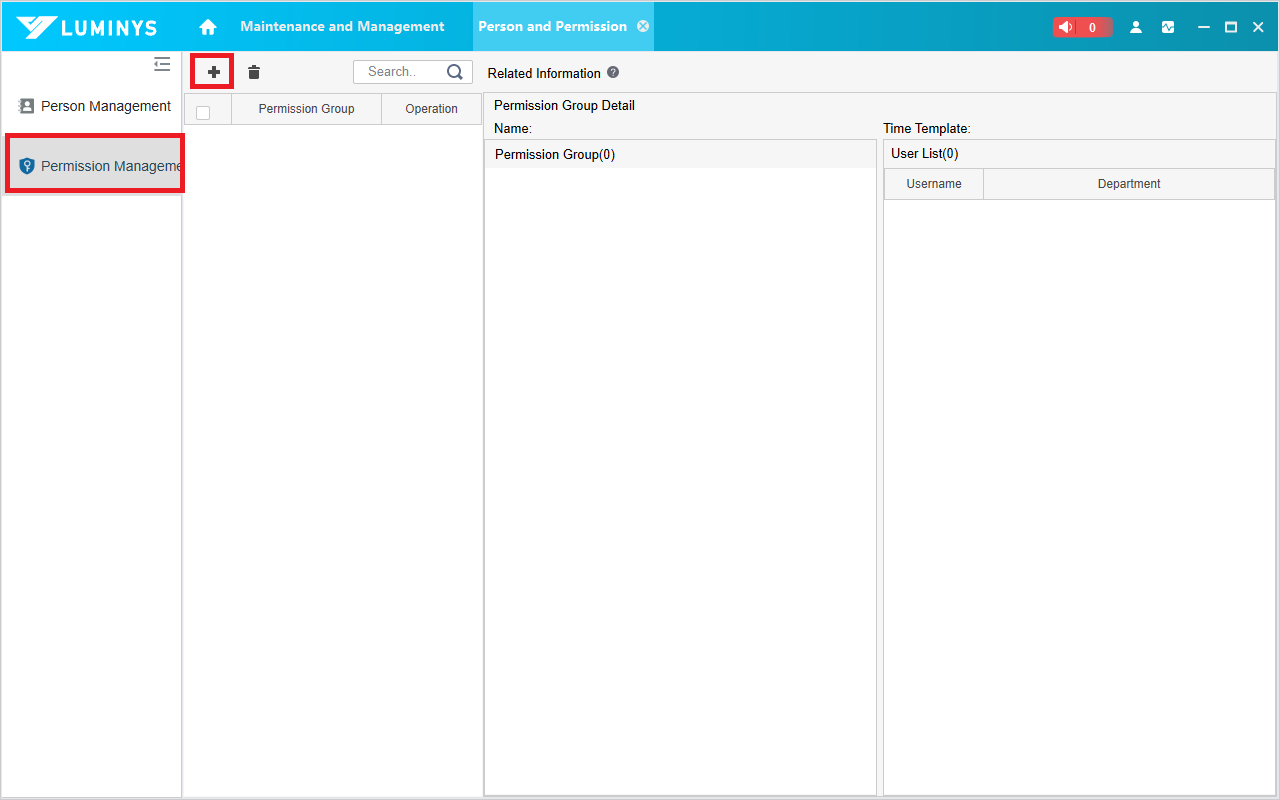Click the Department column header
Screen dimensions: 1280x800
tap(1128, 184)
